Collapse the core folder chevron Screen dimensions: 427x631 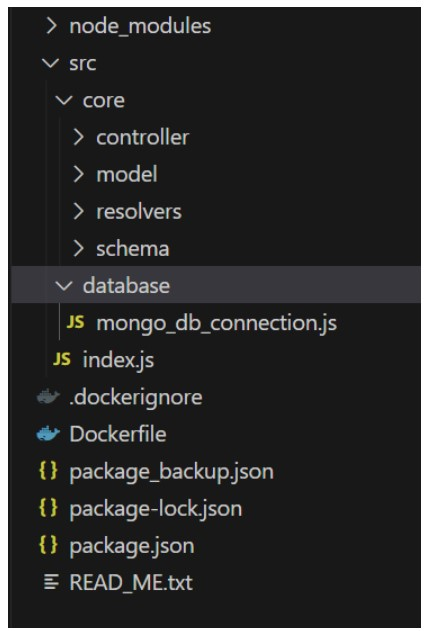tap(64, 100)
